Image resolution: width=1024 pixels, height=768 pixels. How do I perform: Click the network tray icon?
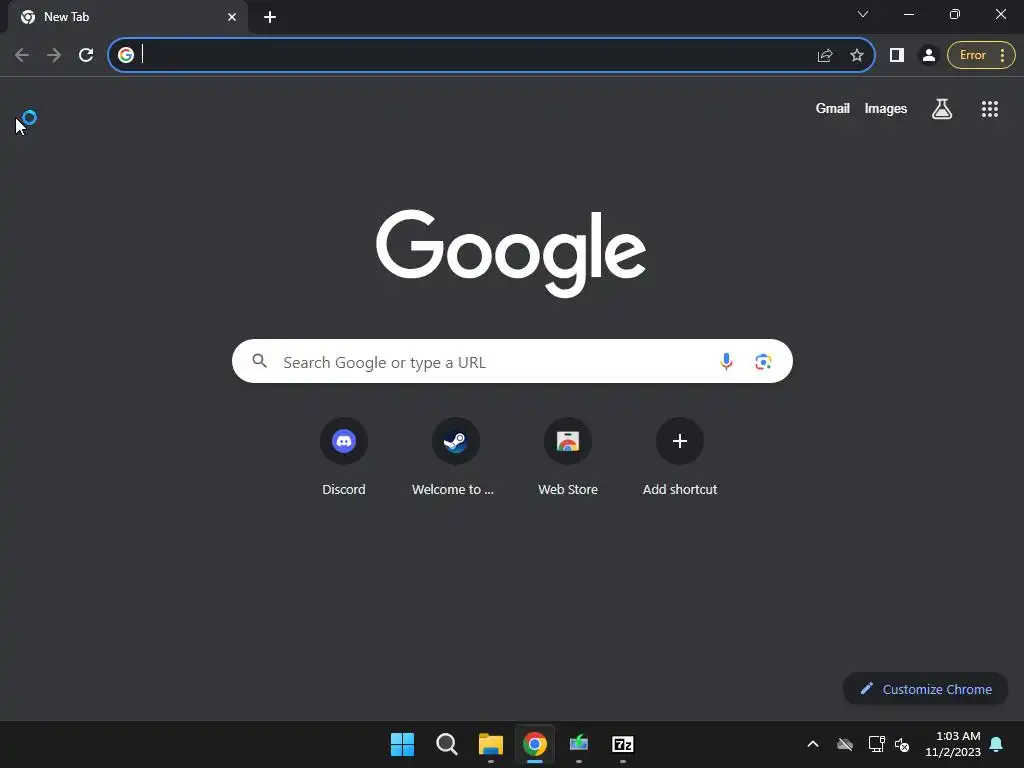876,744
